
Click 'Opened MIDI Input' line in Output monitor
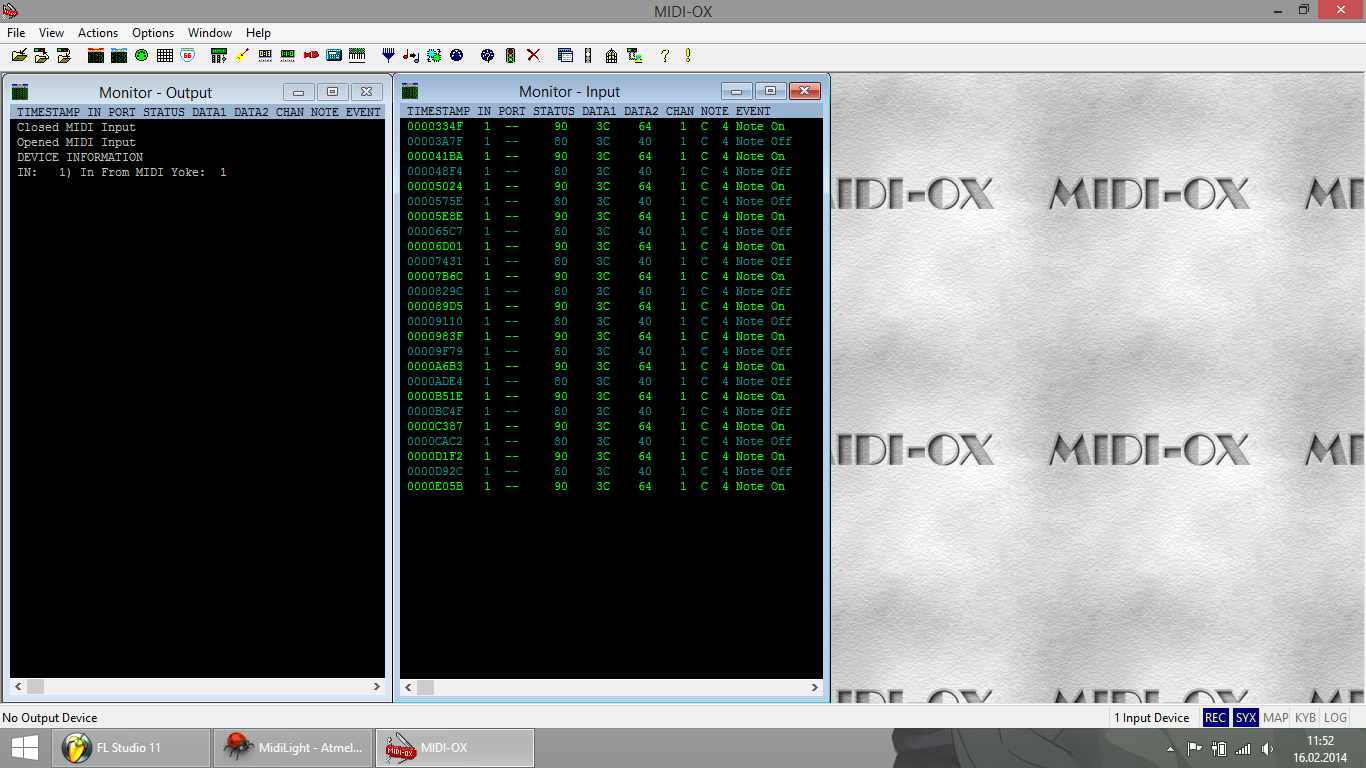(76, 142)
